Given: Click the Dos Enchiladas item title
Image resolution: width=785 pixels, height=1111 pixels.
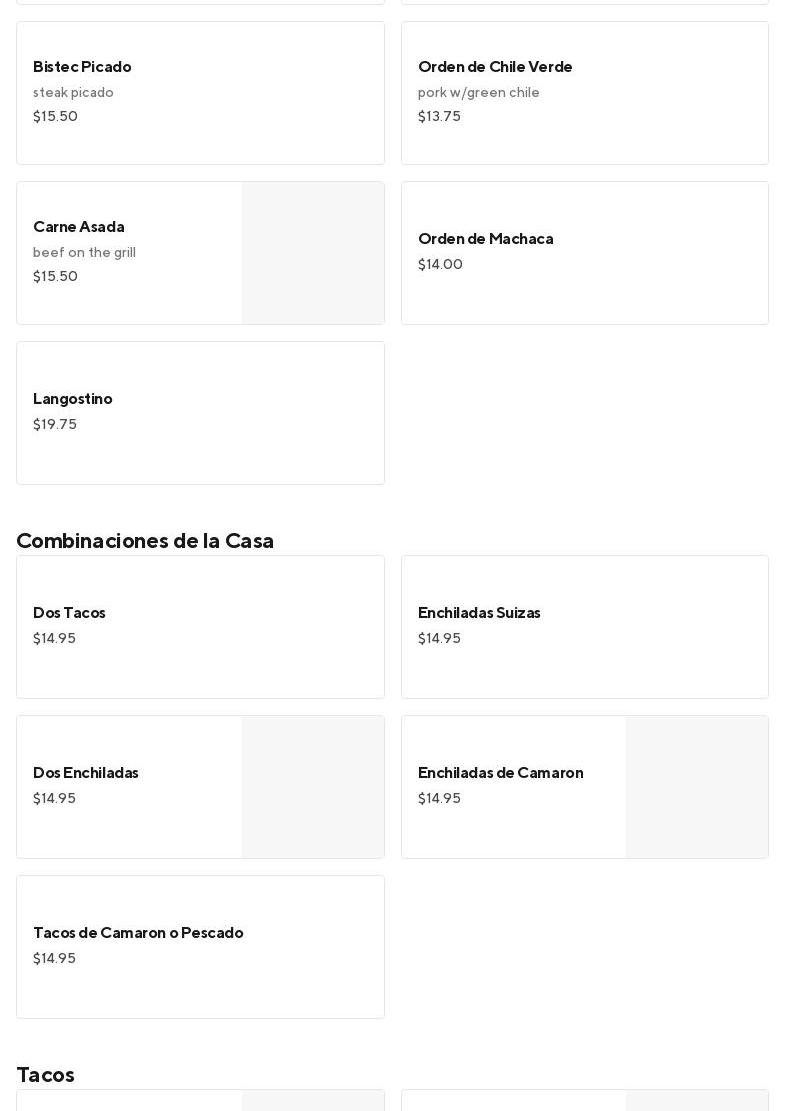Looking at the screenshot, I should click(x=86, y=773).
